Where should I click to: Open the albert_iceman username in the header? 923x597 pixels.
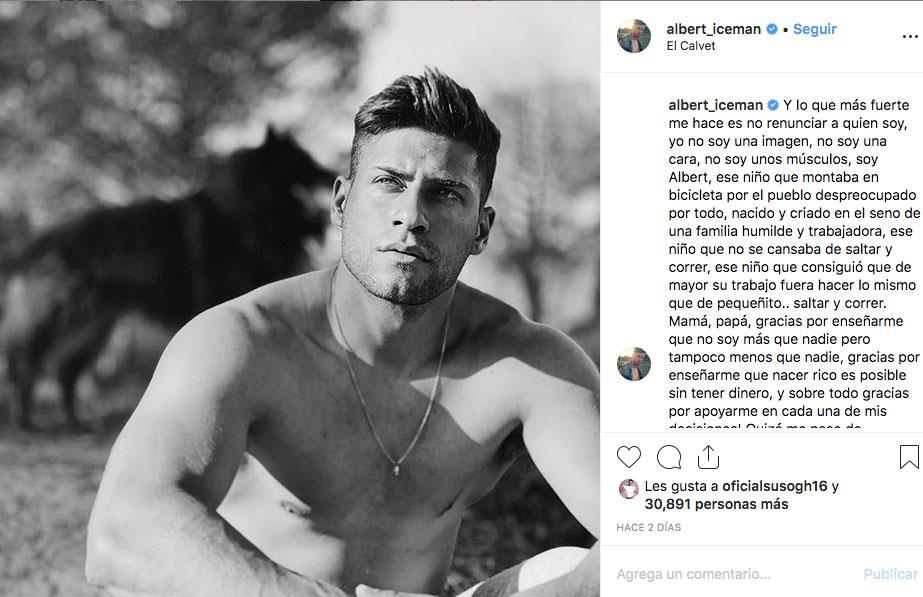pyautogui.click(x=713, y=30)
